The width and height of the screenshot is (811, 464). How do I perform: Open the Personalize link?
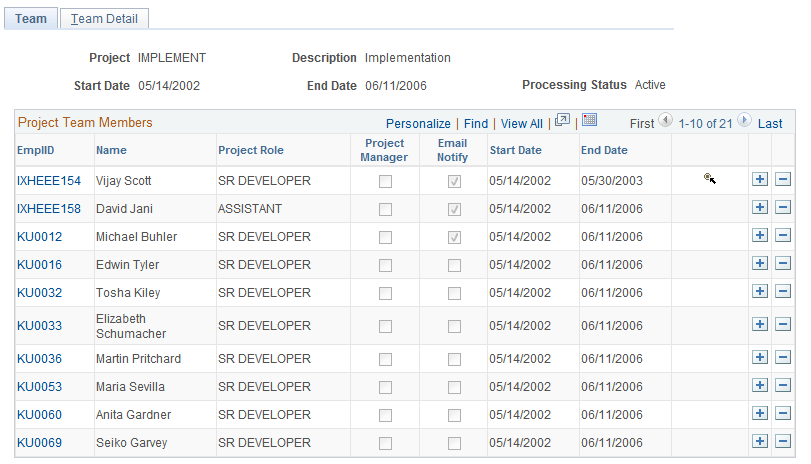(x=418, y=124)
